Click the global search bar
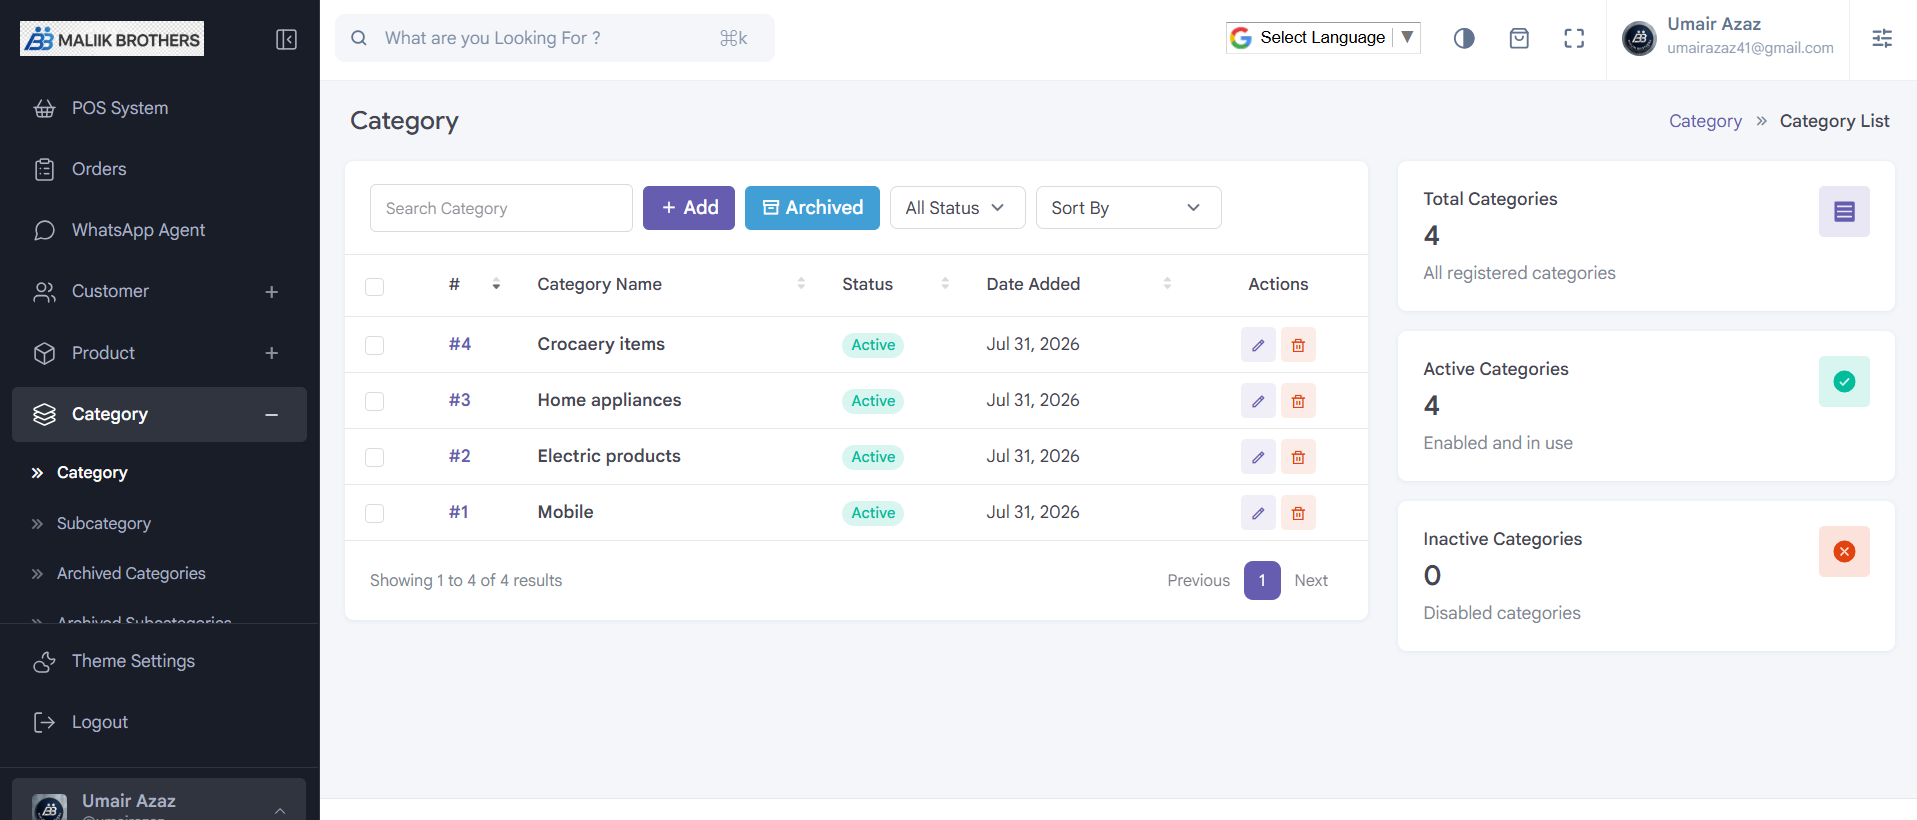The height and width of the screenshot is (820, 1917). 555,38
